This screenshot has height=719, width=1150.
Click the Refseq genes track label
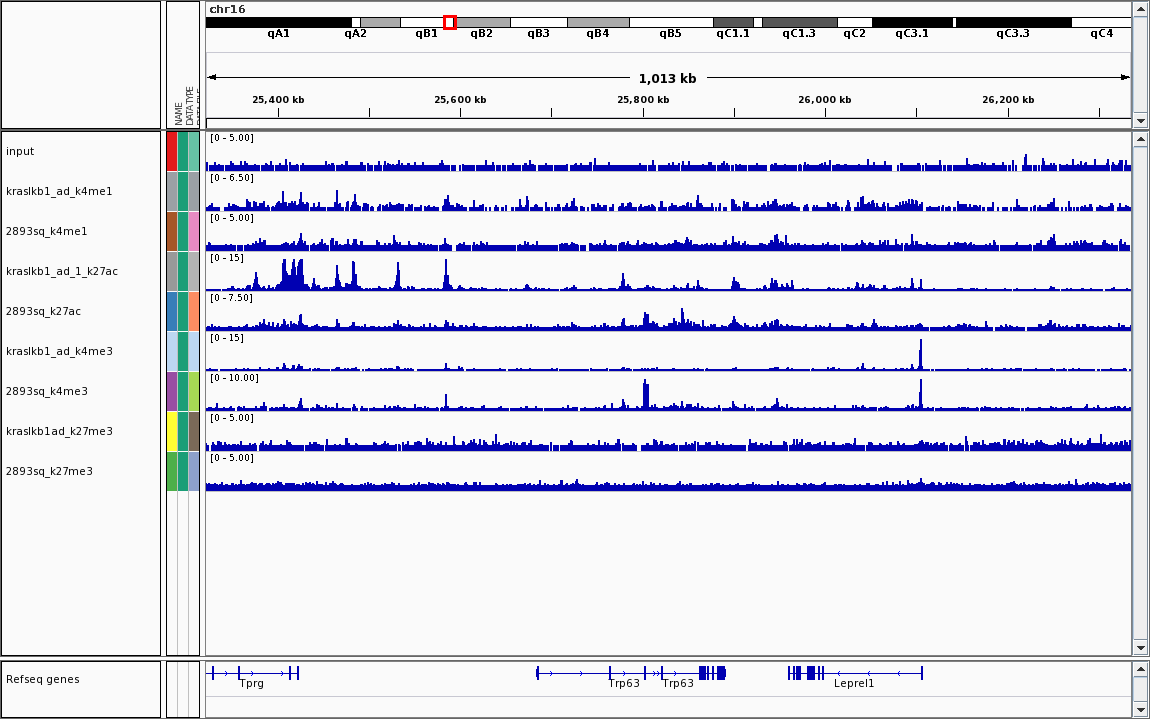click(42, 679)
